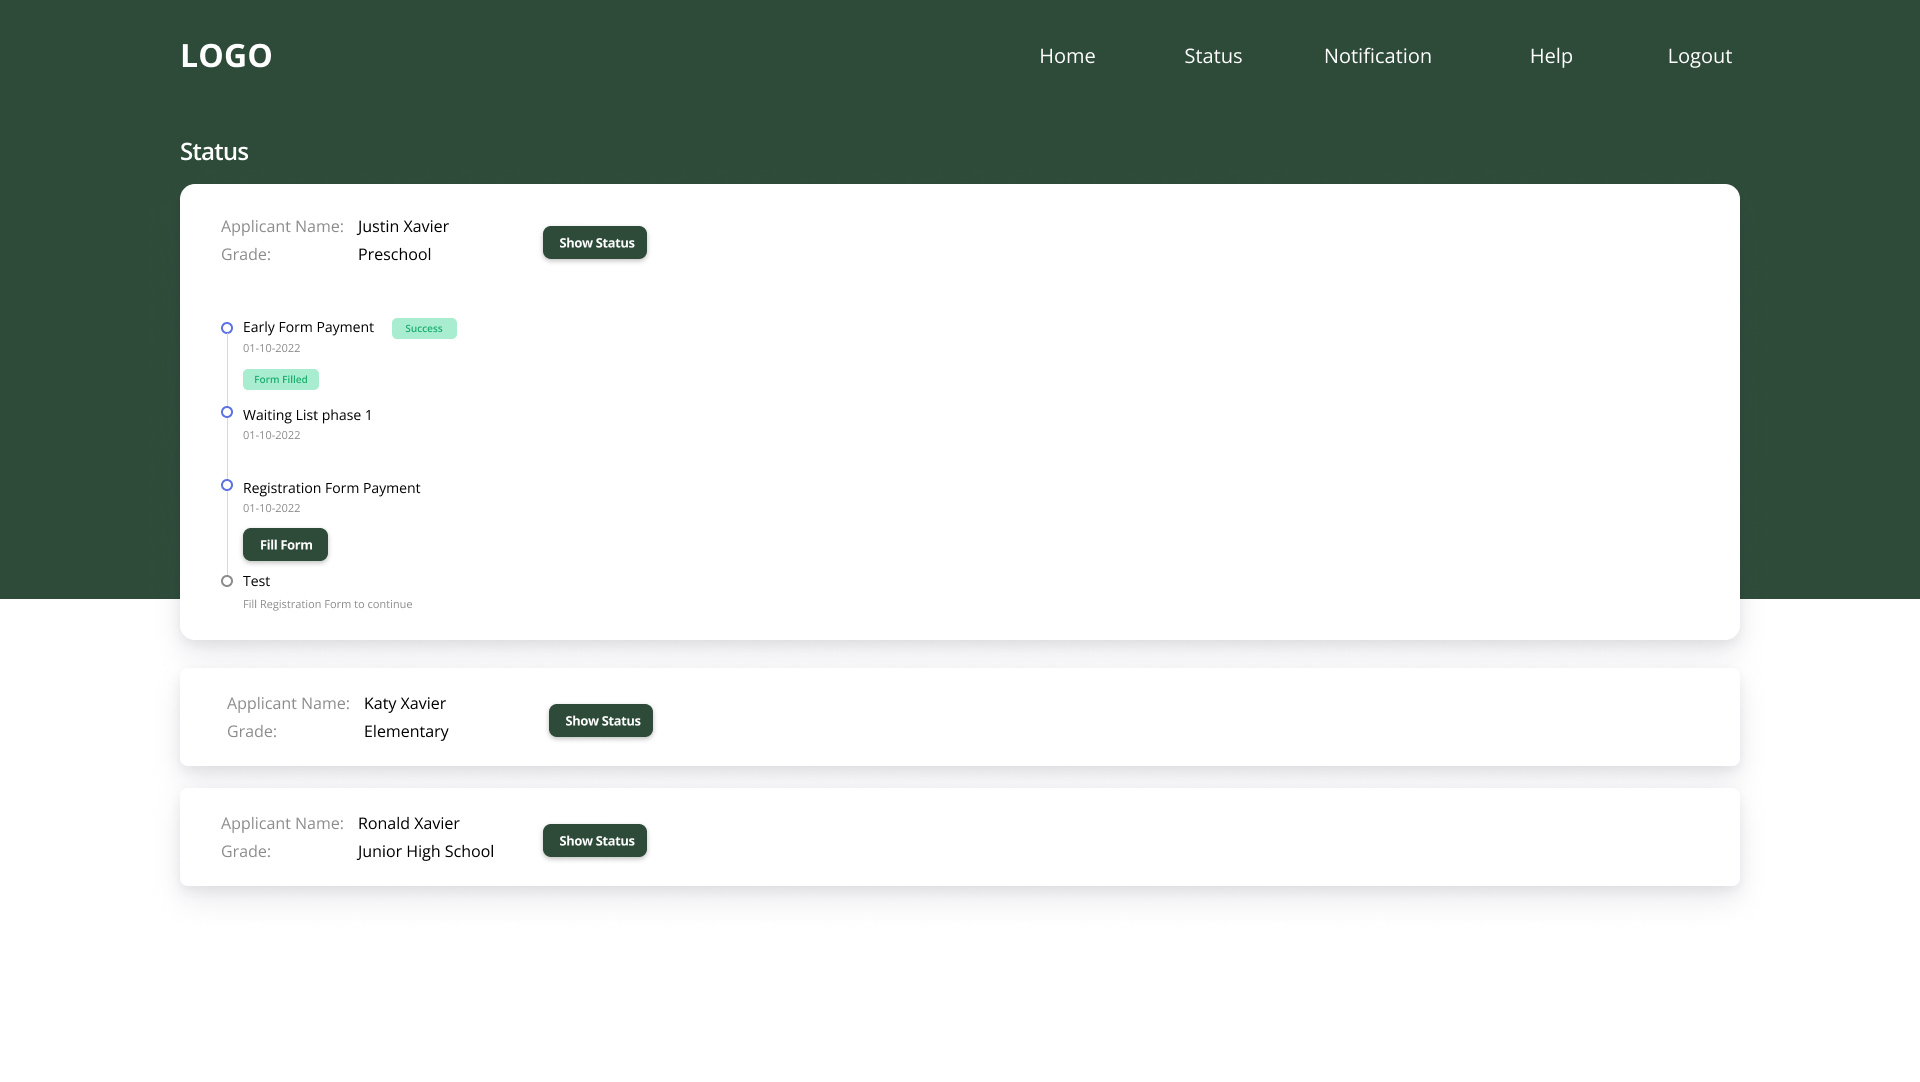Viewport: 1920px width, 1082px height.
Task: Click the Early Form Payment label
Action: [x=308, y=327]
